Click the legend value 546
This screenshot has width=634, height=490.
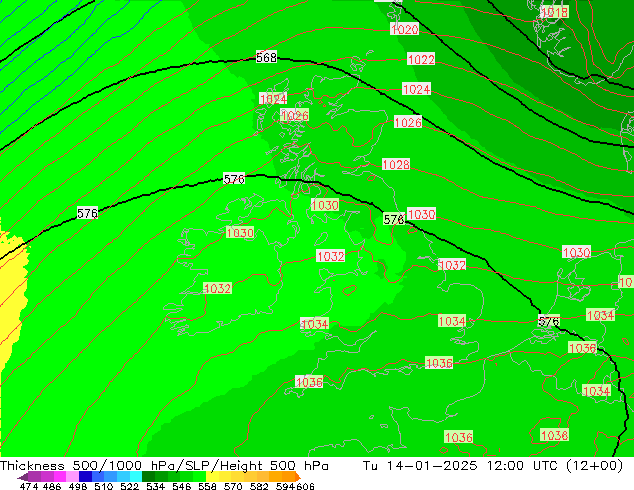point(181,486)
